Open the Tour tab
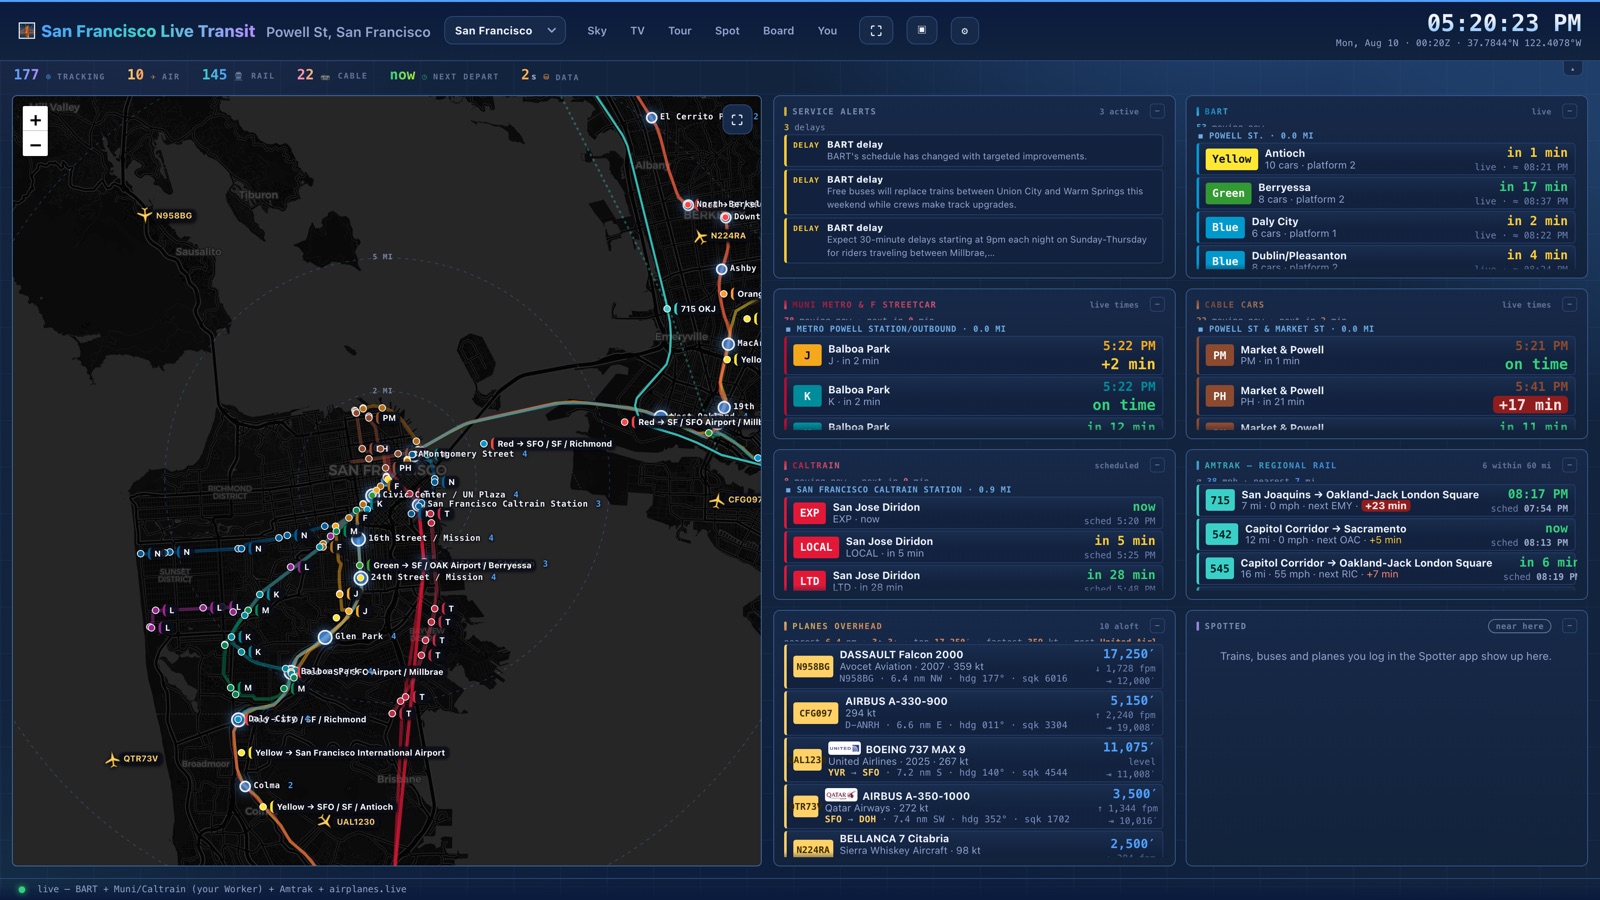This screenshot has height=900, width=1600. pos(680,31)
